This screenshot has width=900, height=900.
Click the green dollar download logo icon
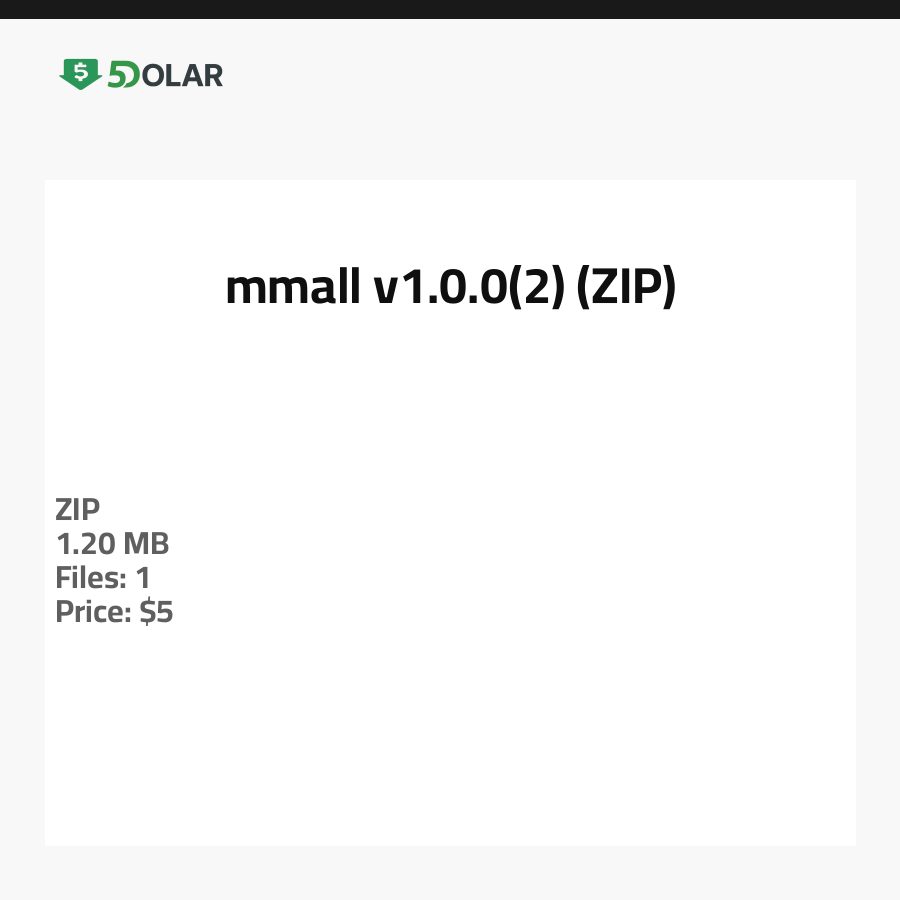tap(80, 74)
